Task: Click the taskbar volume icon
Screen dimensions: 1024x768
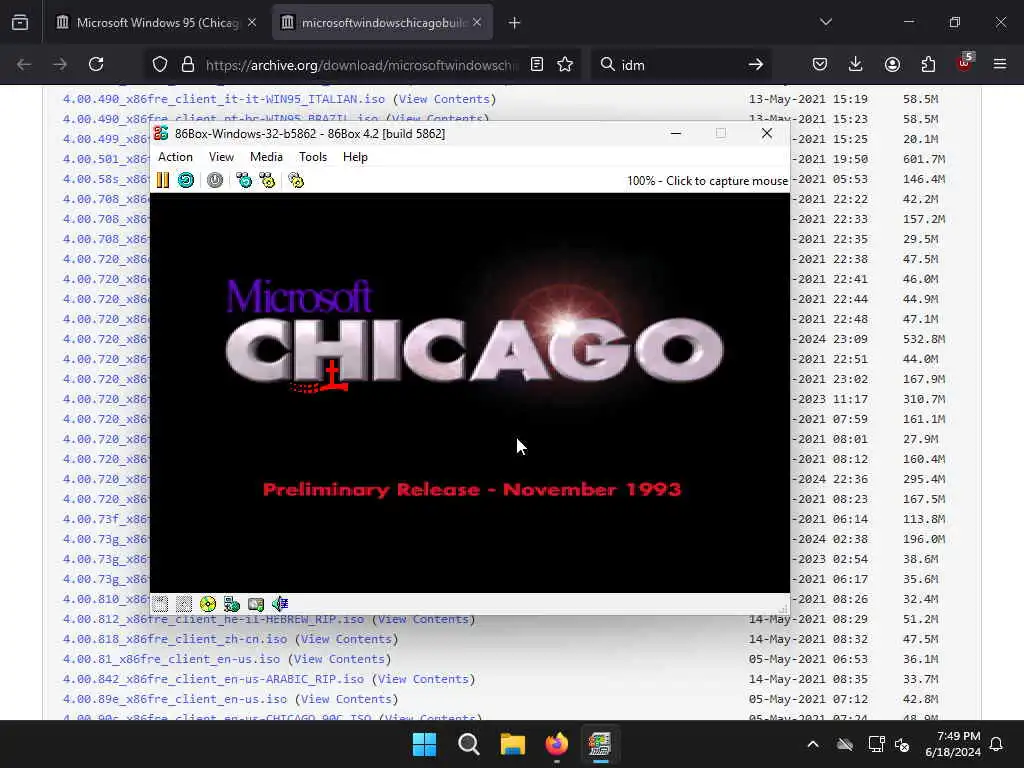Action: (x=903, y=744)
